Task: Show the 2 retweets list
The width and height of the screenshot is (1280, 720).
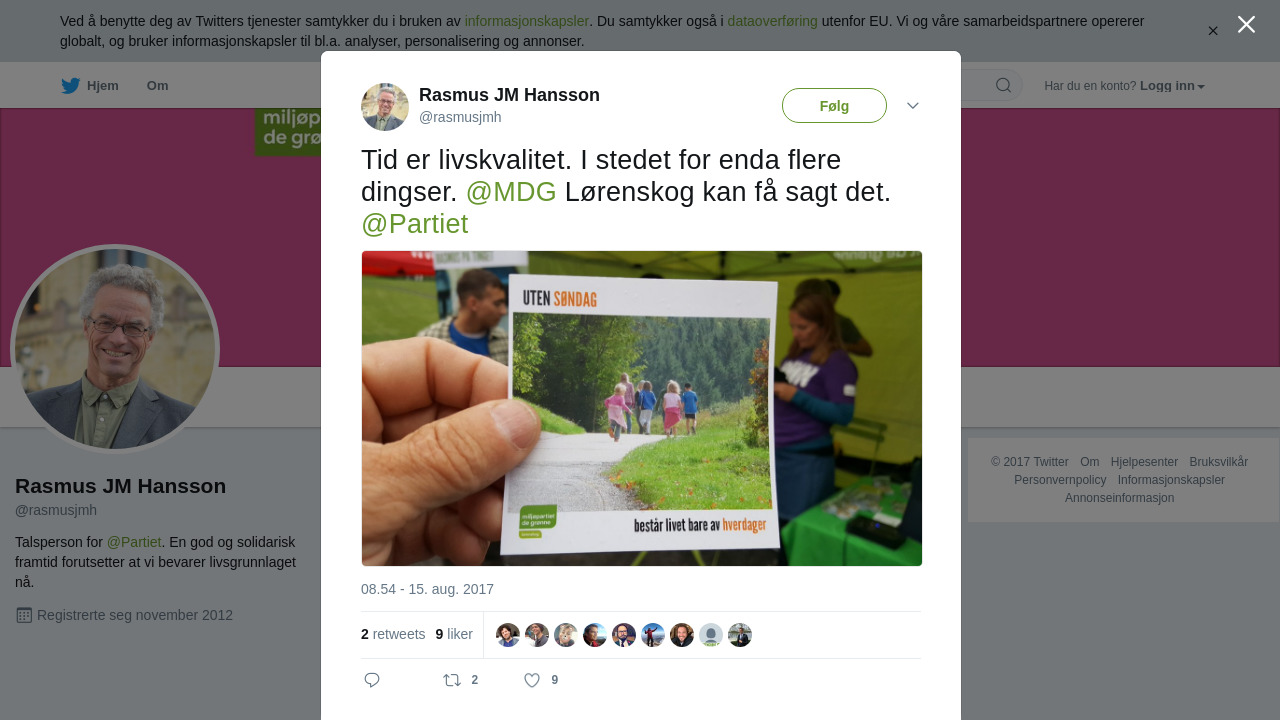Action: pyautogui.click(x=393, y=634)
